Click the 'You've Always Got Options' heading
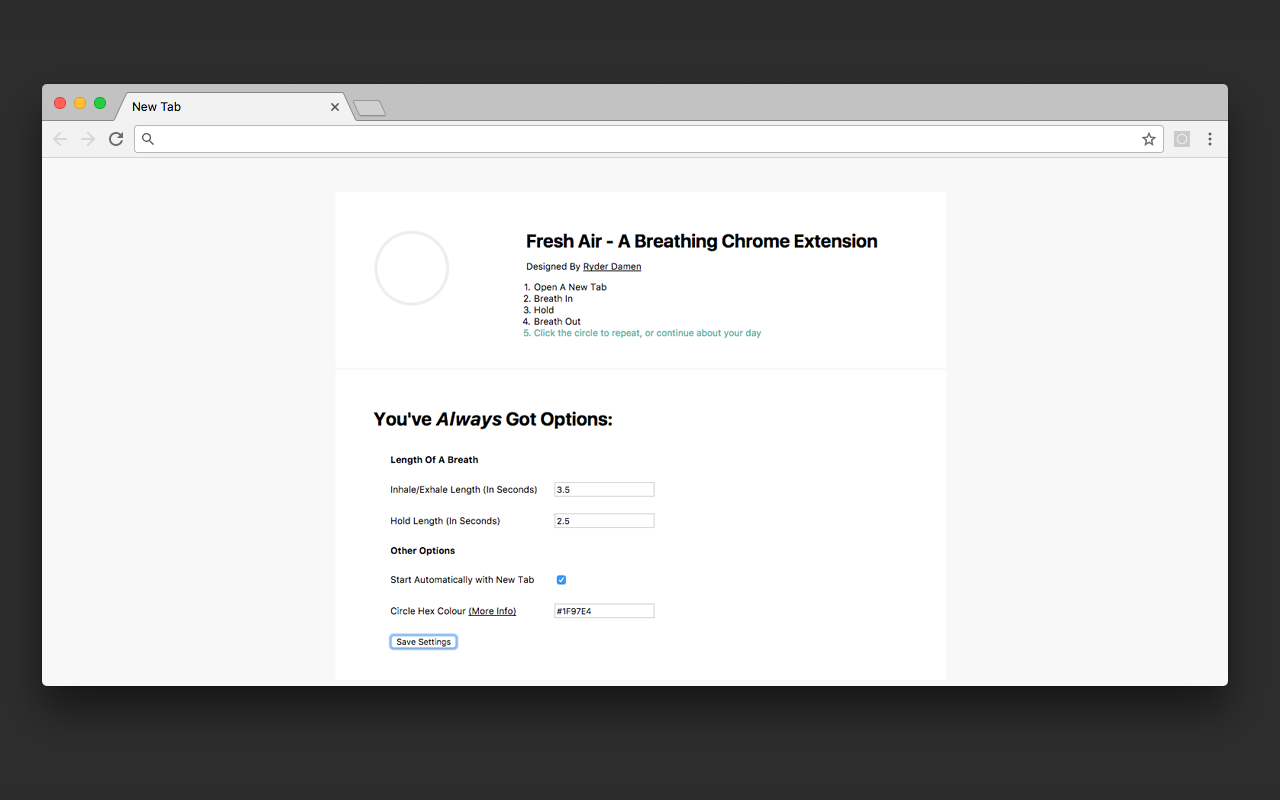 click(493, 419)
